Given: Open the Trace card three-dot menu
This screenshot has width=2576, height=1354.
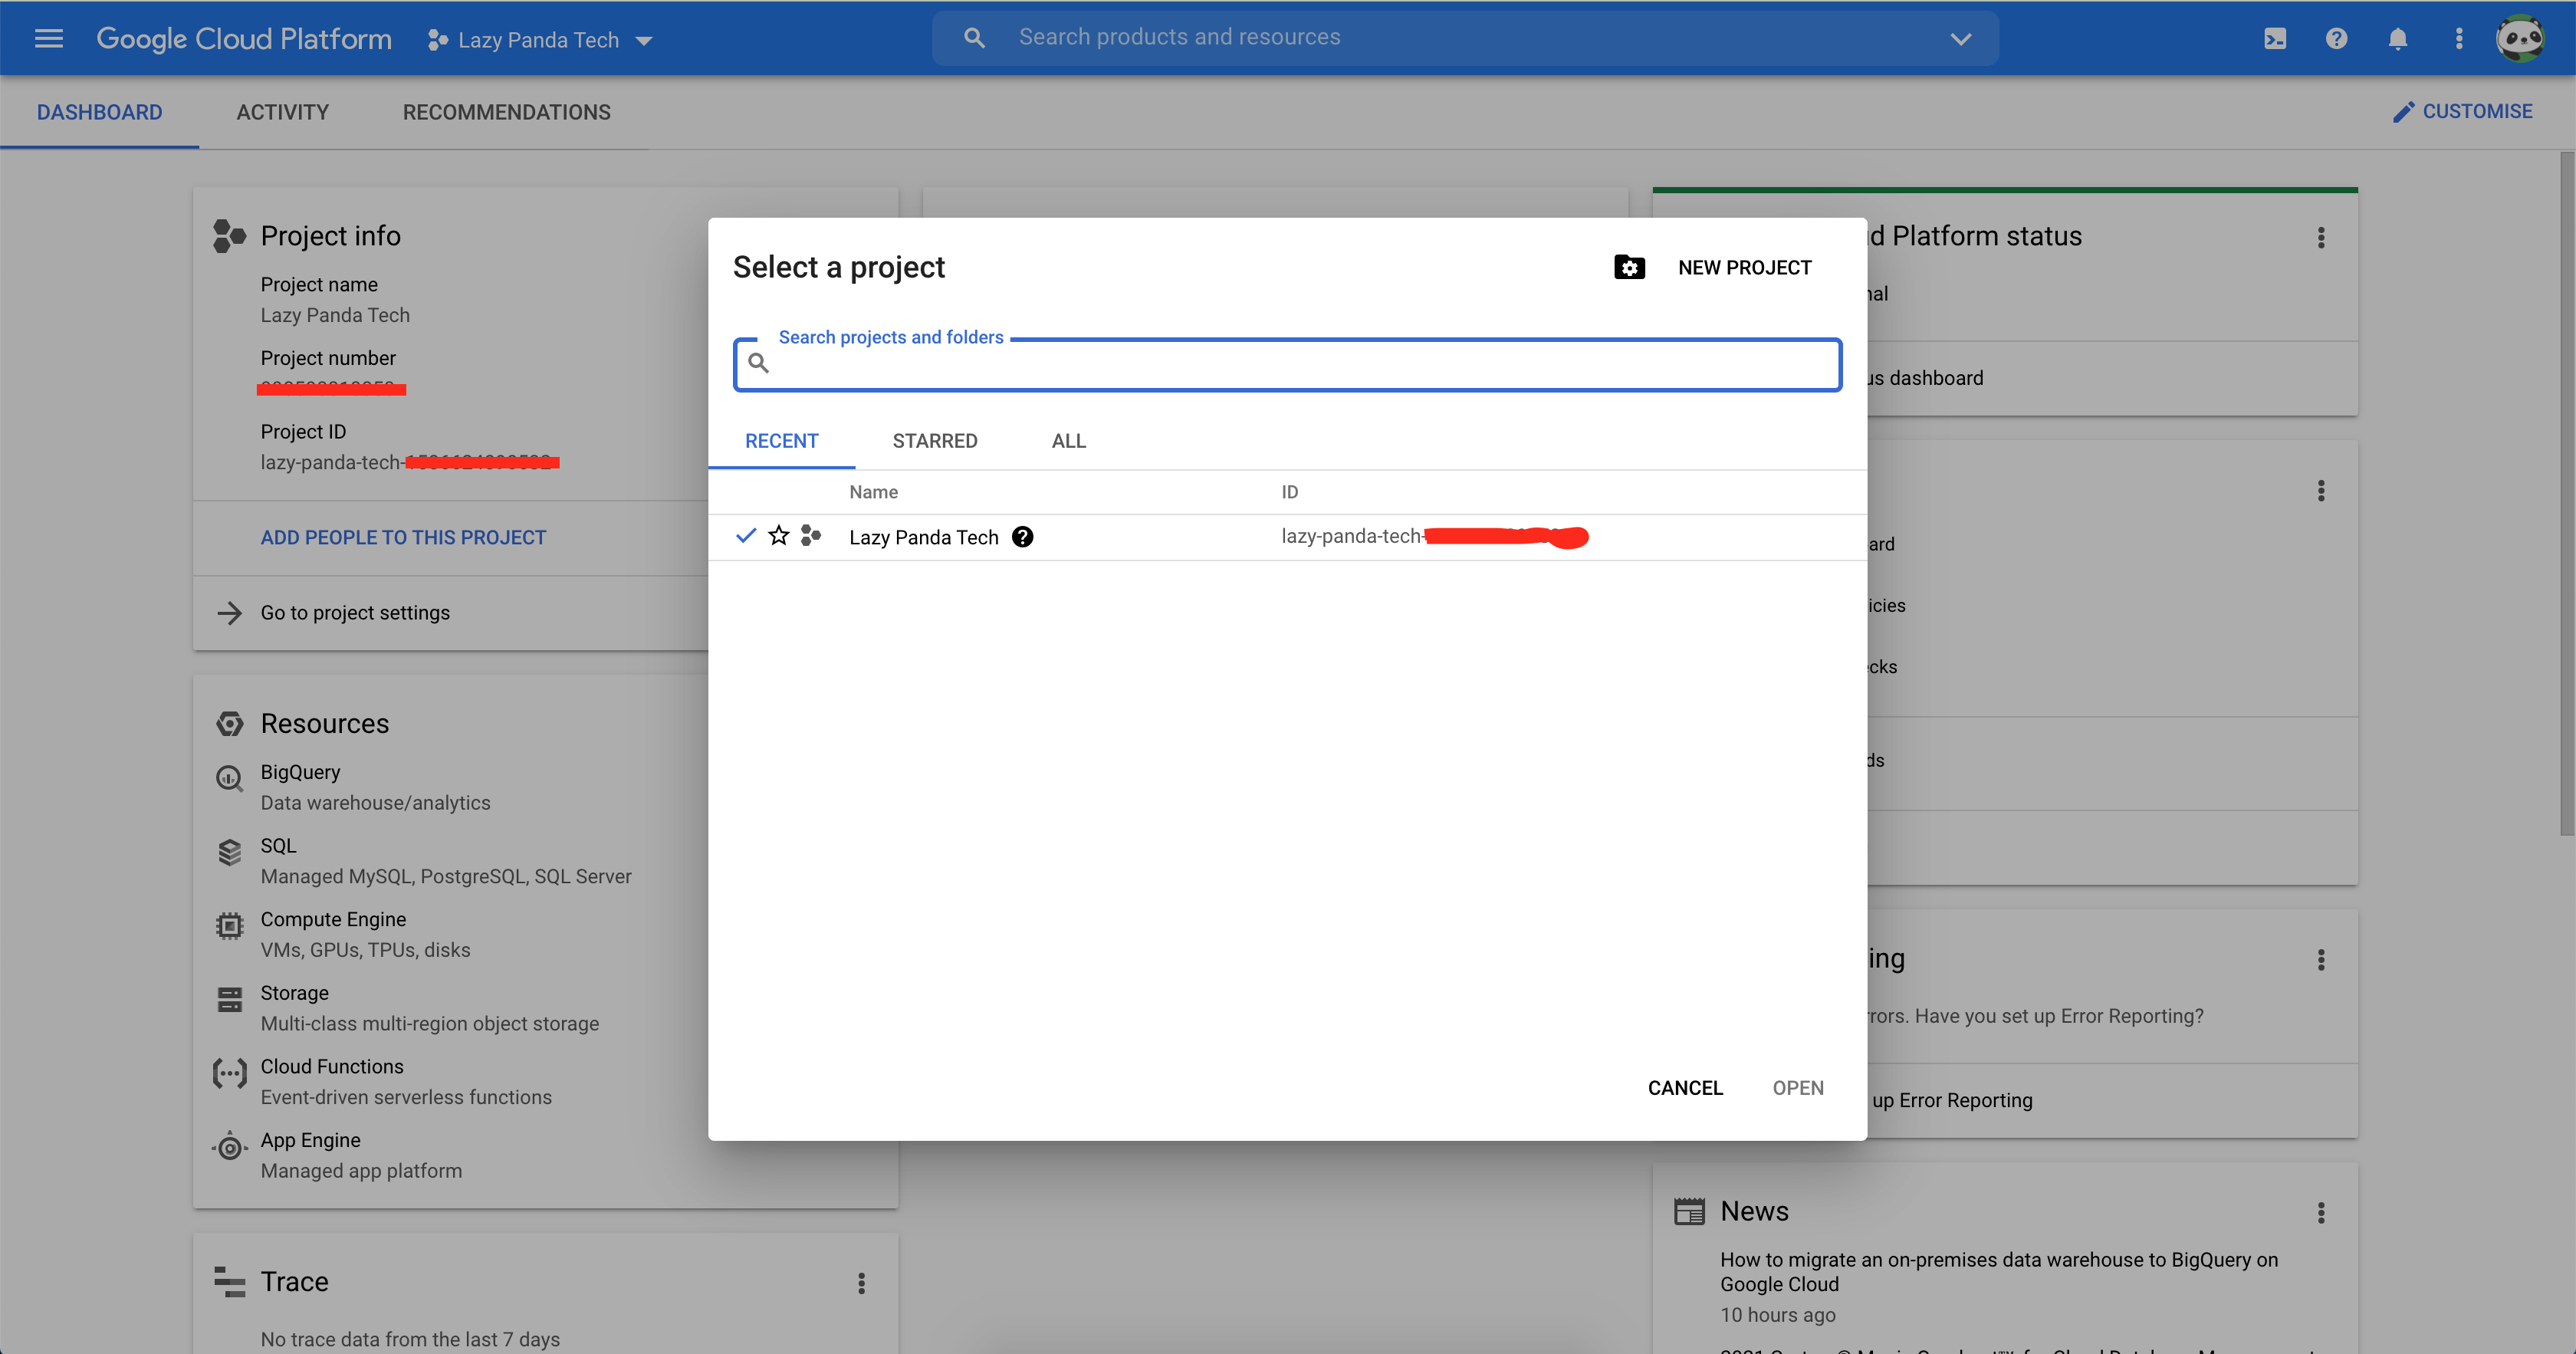Looking at the screenshot, I should tap(861, 1283).
